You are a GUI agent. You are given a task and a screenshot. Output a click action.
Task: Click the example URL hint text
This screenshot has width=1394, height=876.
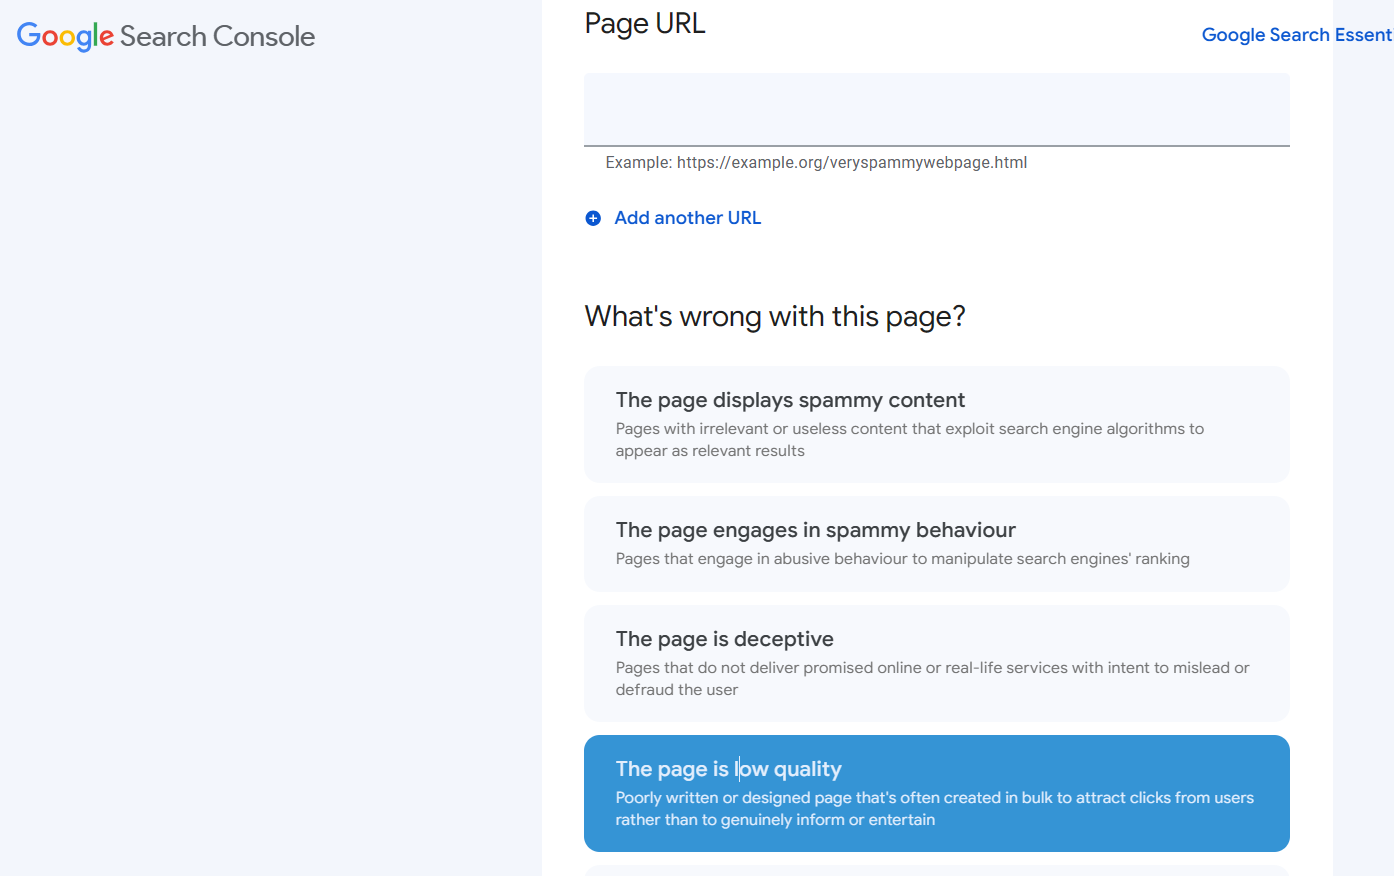tap(816, 162)
